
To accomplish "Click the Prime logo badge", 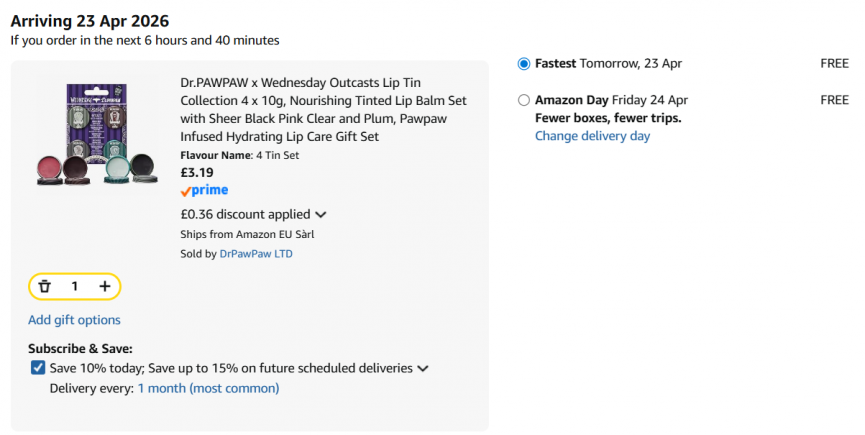I will coord(204,190).
